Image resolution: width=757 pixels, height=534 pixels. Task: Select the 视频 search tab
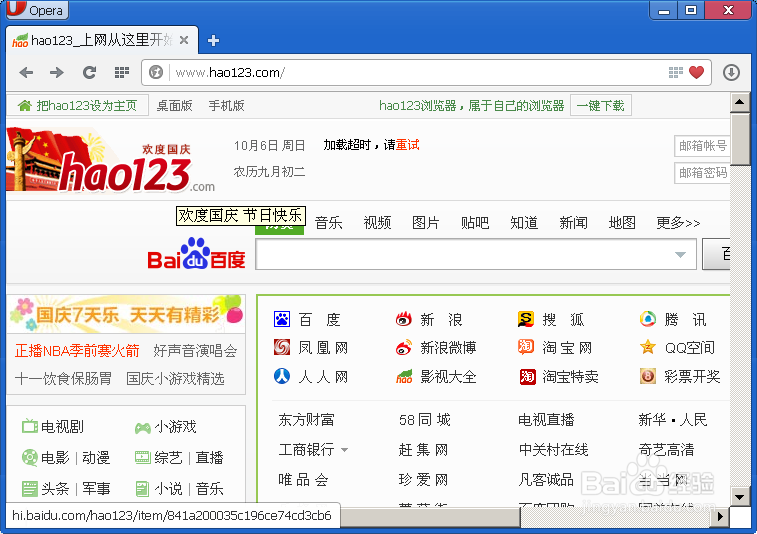tap(377, 223)
